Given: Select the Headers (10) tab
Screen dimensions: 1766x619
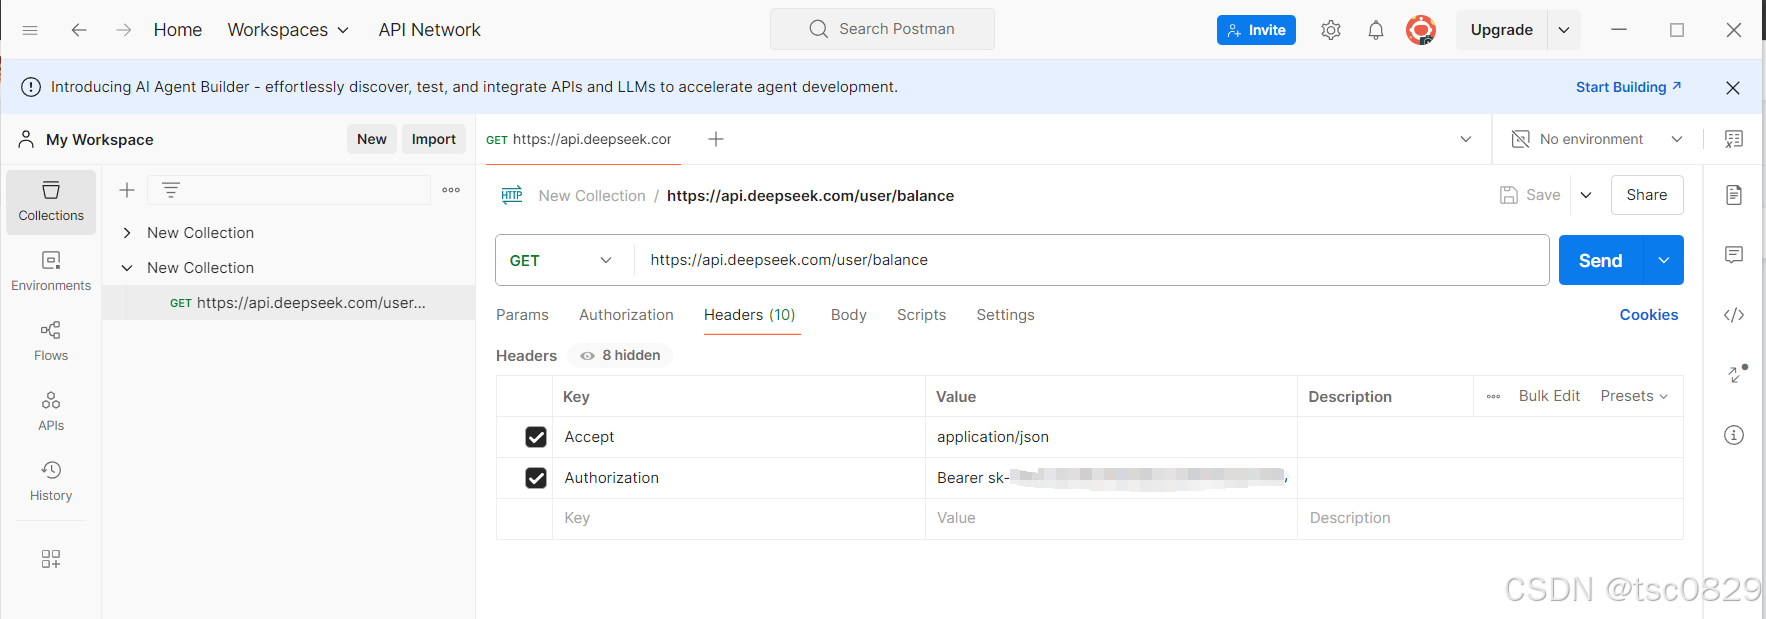Looking at the screenshot, I should [750, 315].
